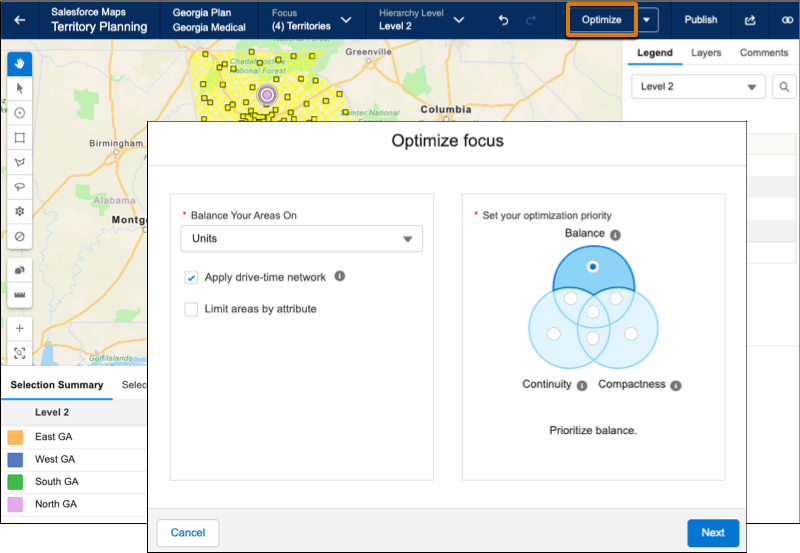Click the undo arrow

click(503, 20)
